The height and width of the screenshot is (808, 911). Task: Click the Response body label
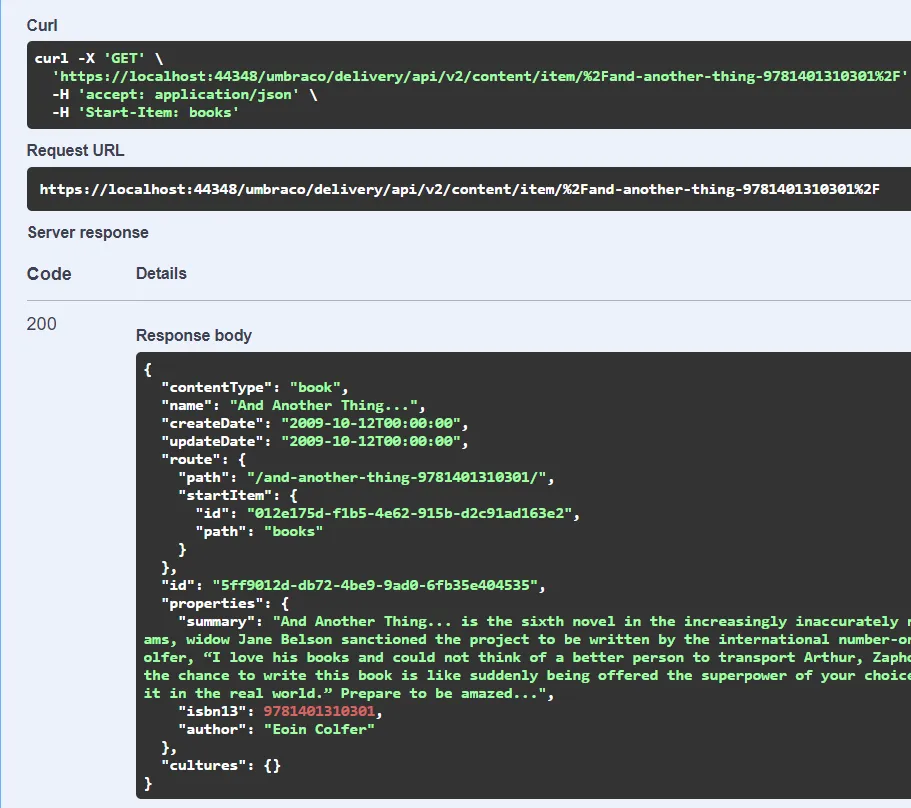(x=193, y=336)
